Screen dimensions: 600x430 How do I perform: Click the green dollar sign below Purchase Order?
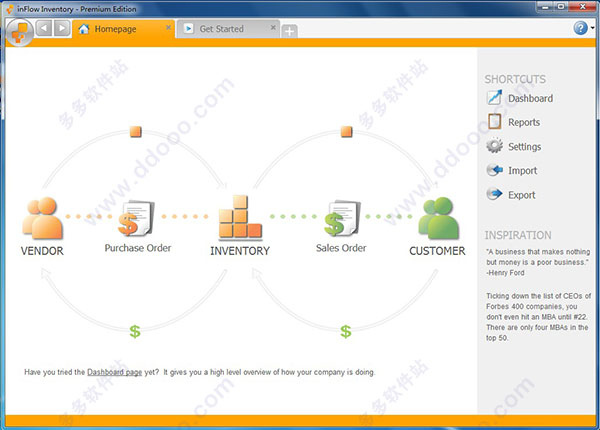pyautogui.click(x=135, y=331)
